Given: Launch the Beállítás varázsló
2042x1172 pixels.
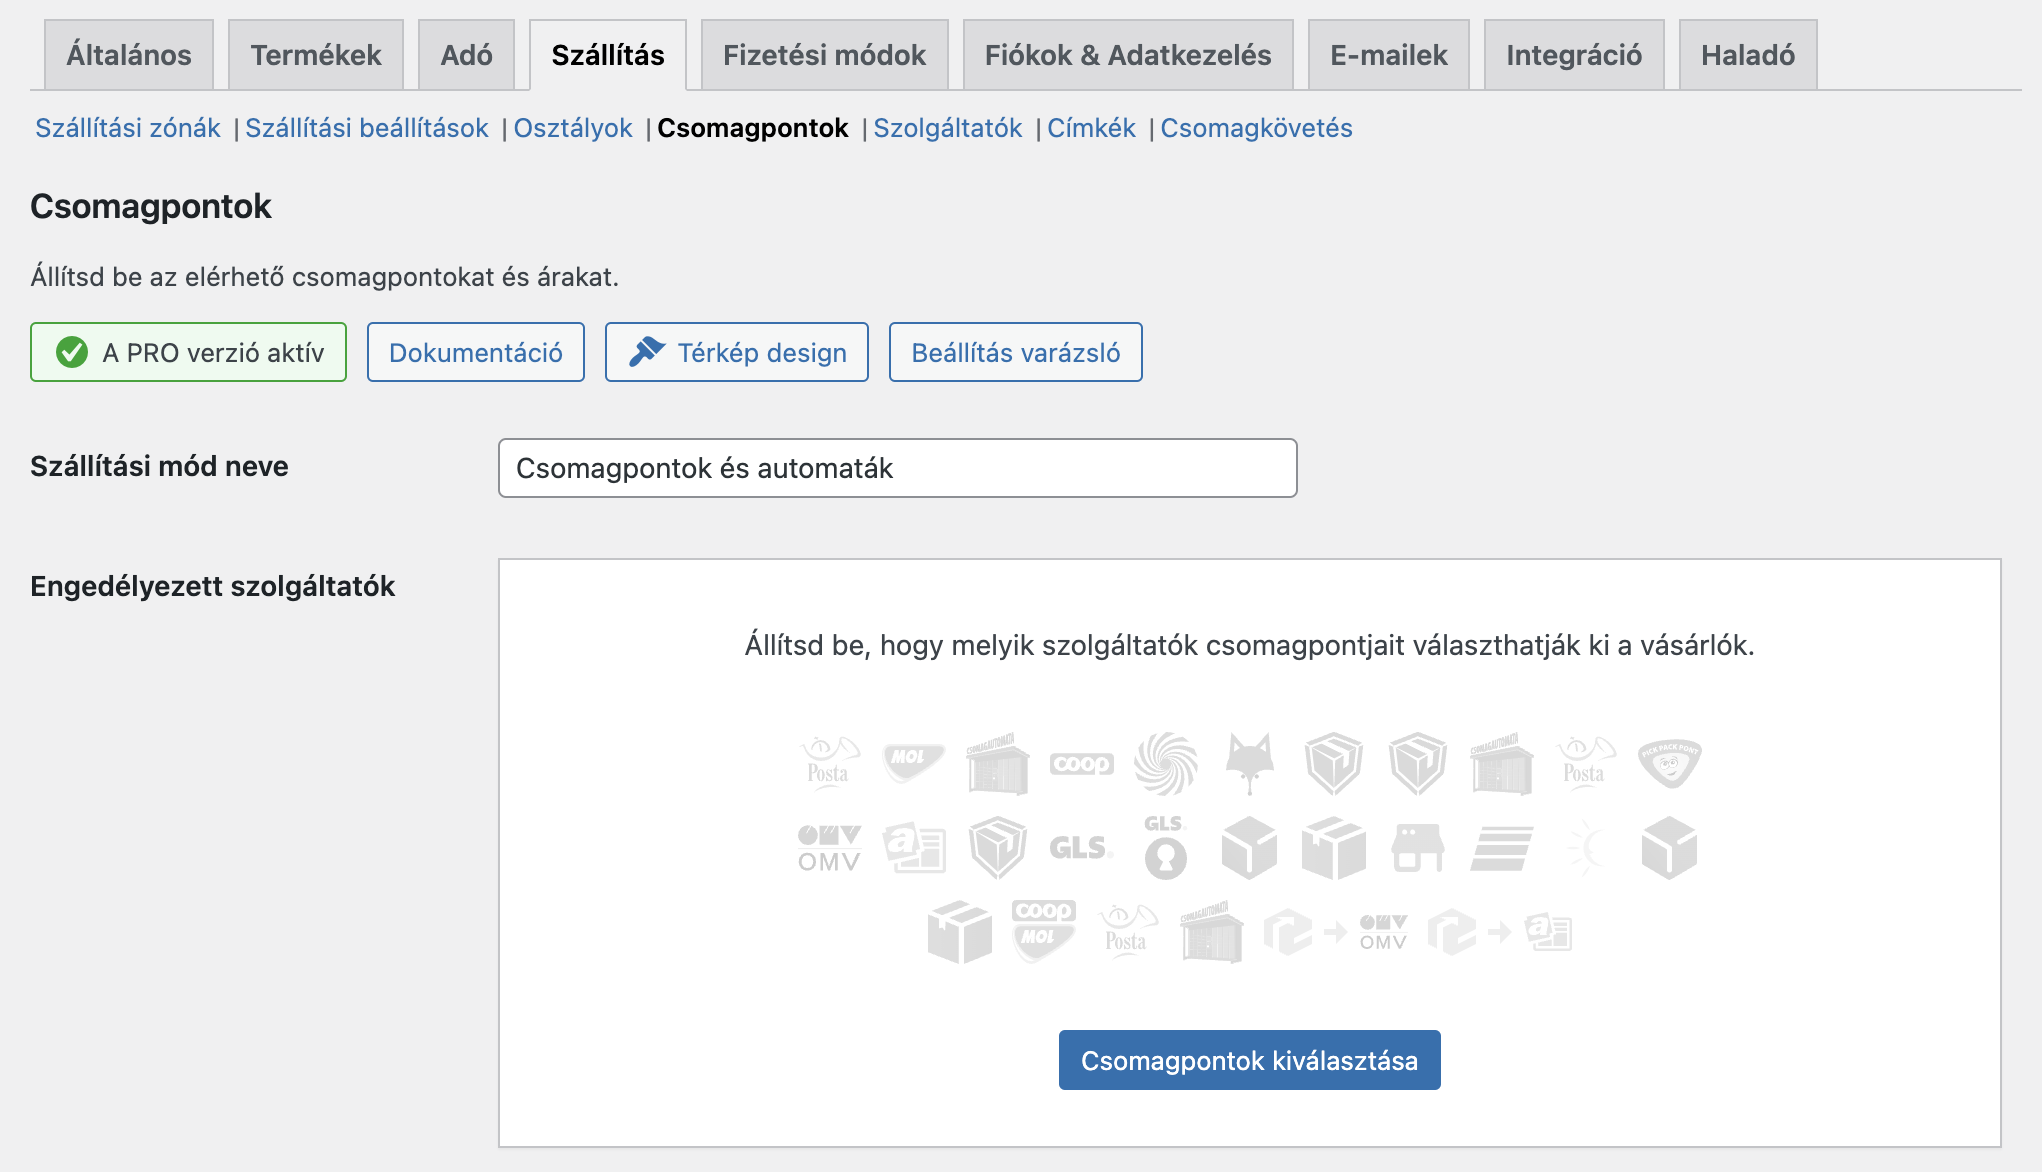Looking at the screenshot, I should coord(1015,352).
